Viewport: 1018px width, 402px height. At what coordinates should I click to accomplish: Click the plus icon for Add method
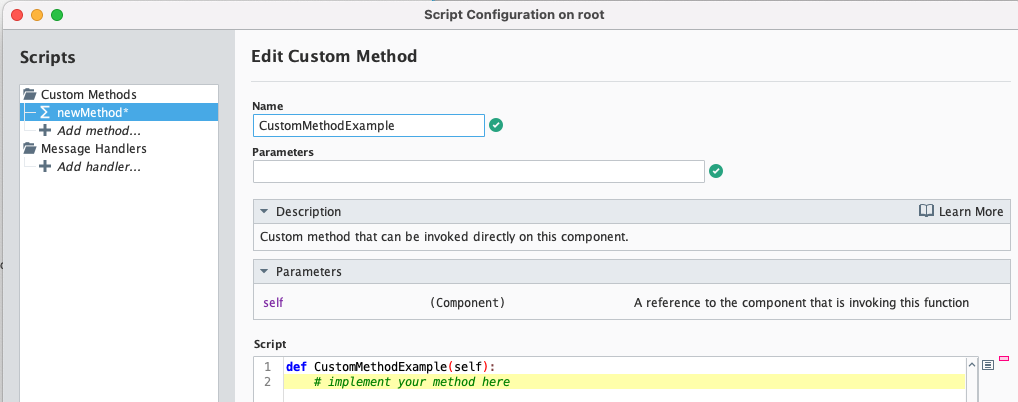pyautogui.click(x=45, y=130)
